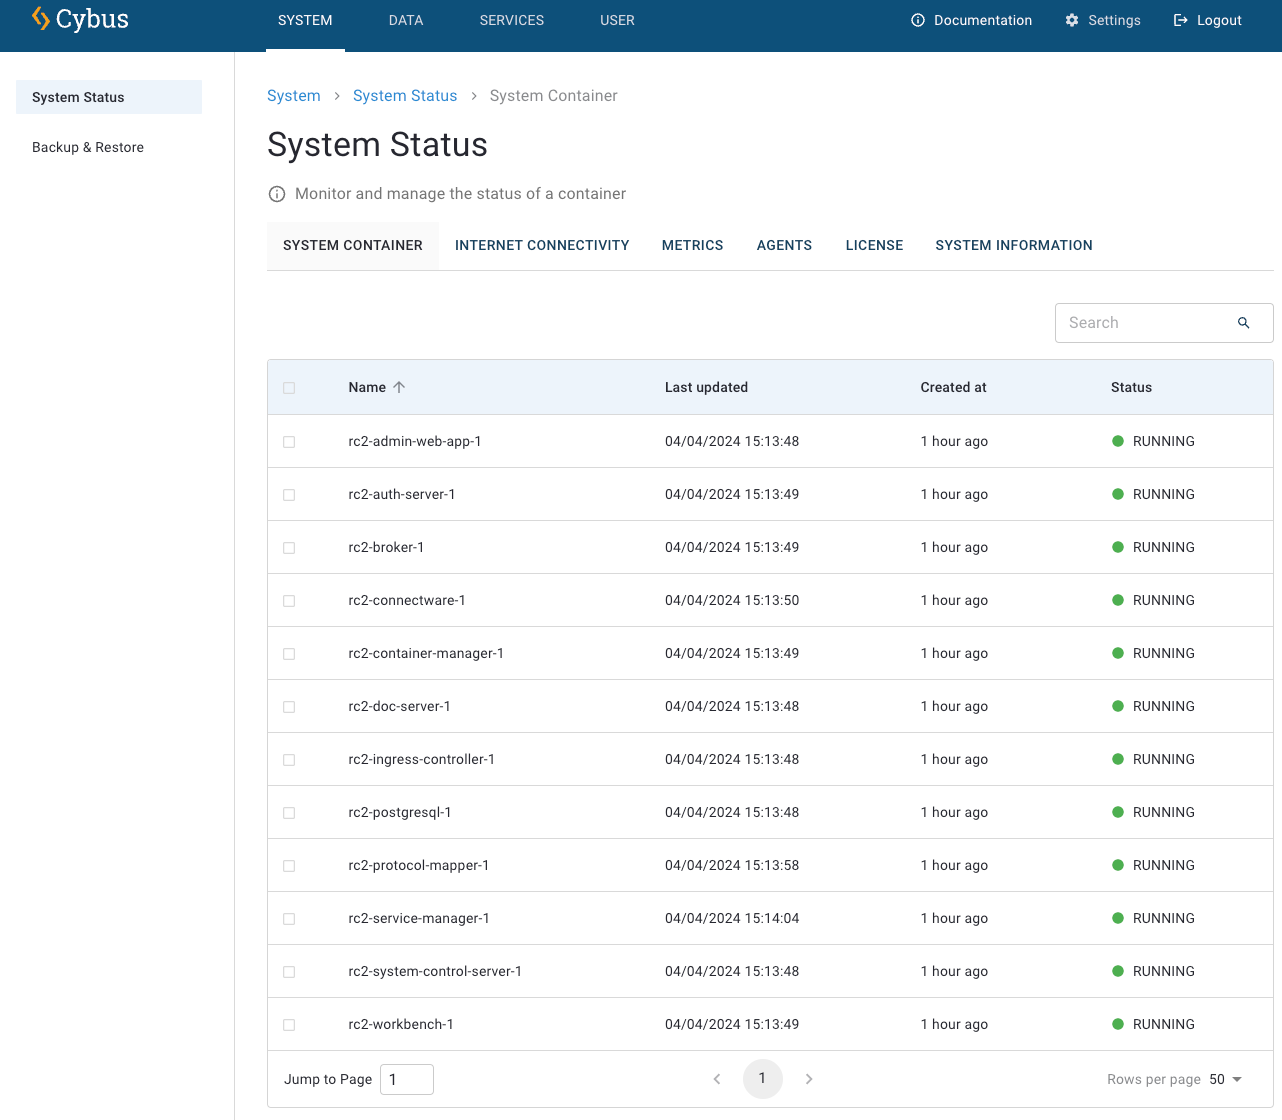Switch to the INTERNET CONNECTIVITY tab
Viewport: 1282px width, 1120px height.
(x=541, y=245)
